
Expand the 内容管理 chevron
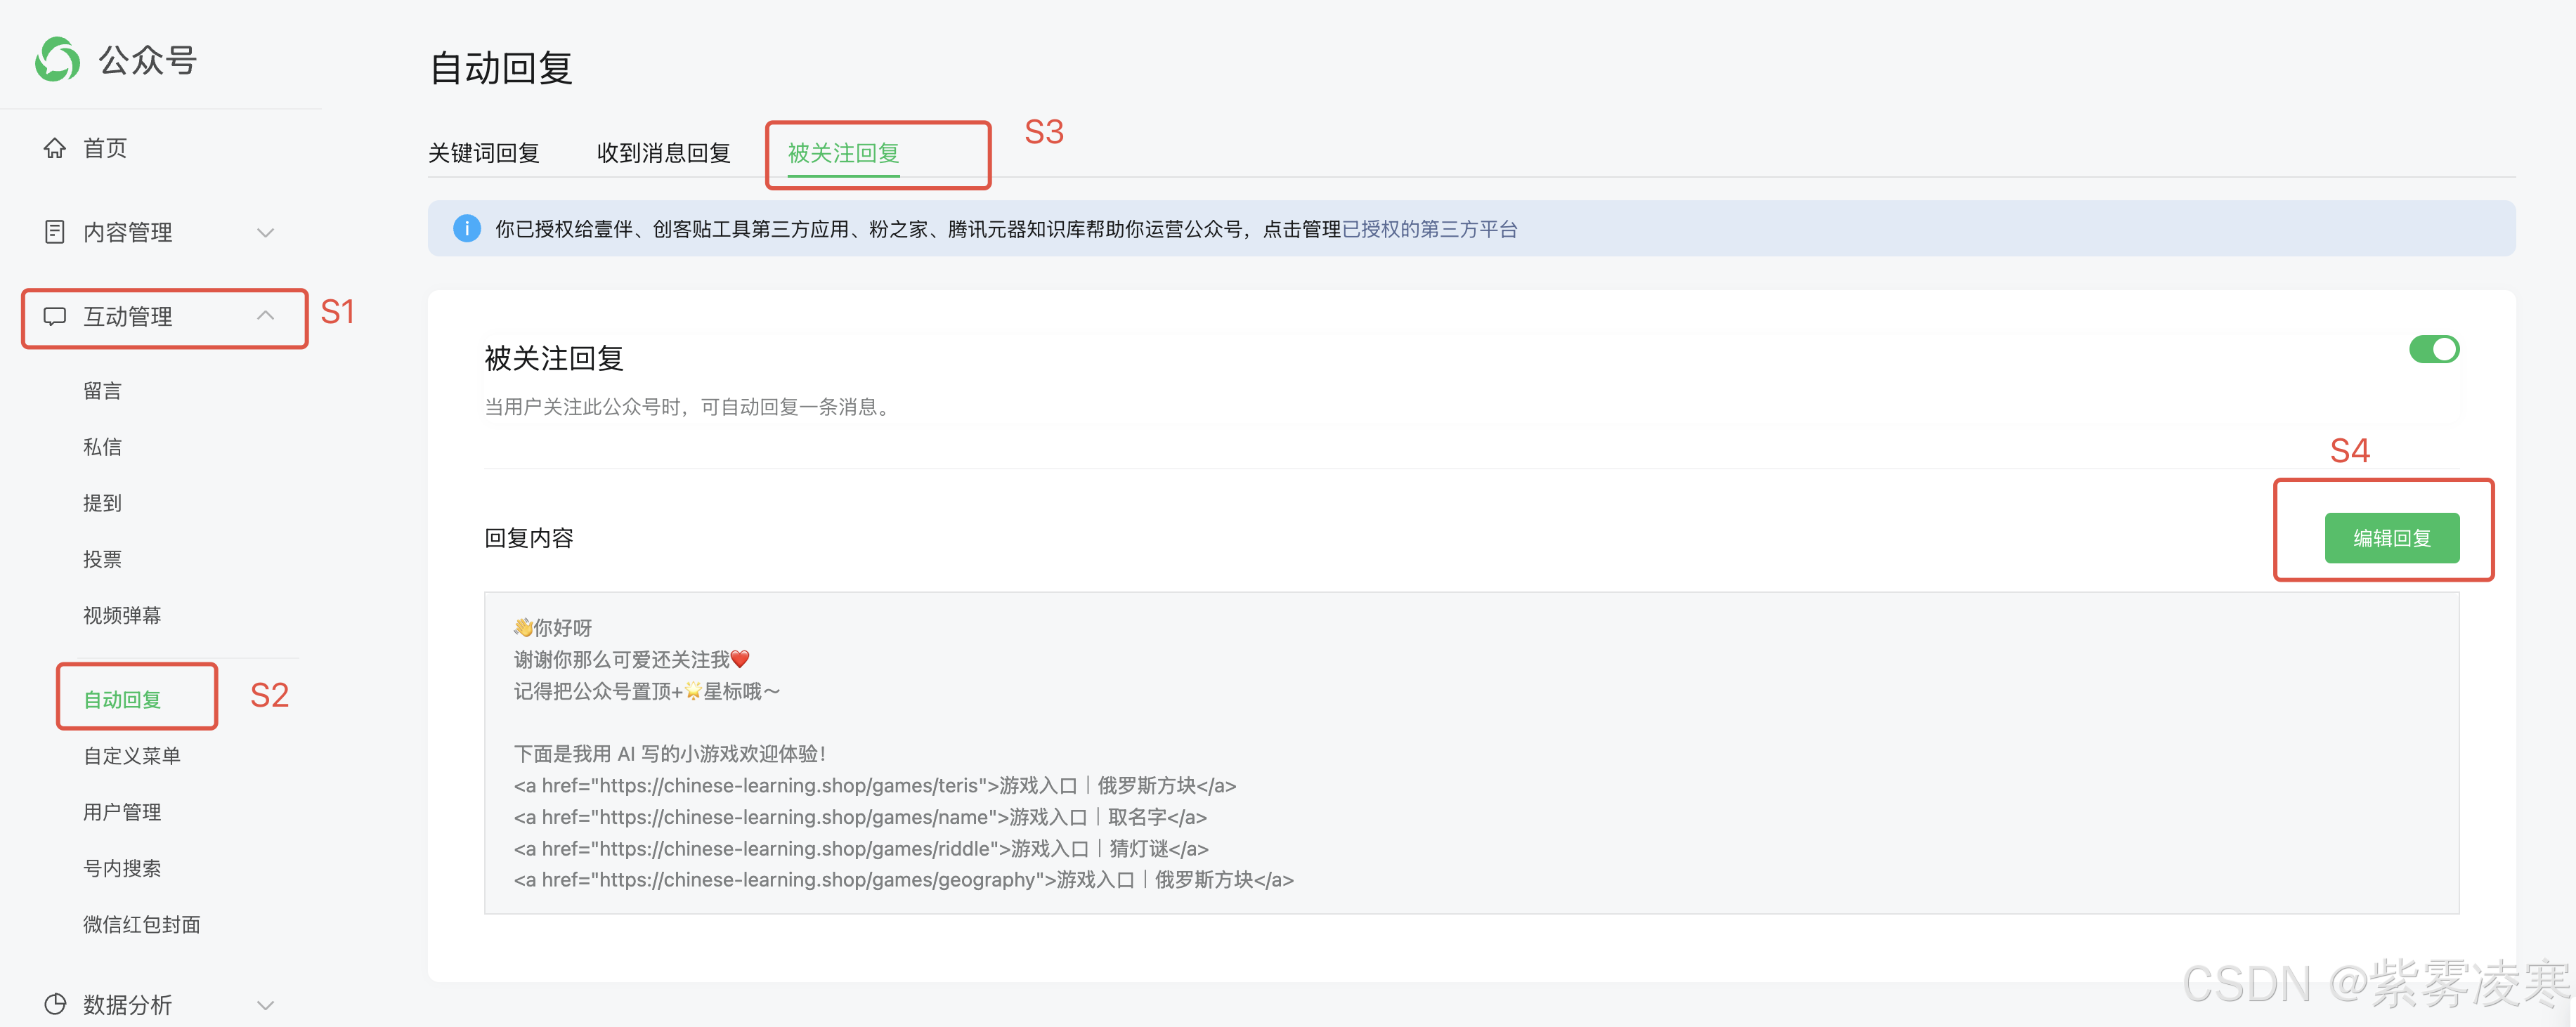pos(265,232)
